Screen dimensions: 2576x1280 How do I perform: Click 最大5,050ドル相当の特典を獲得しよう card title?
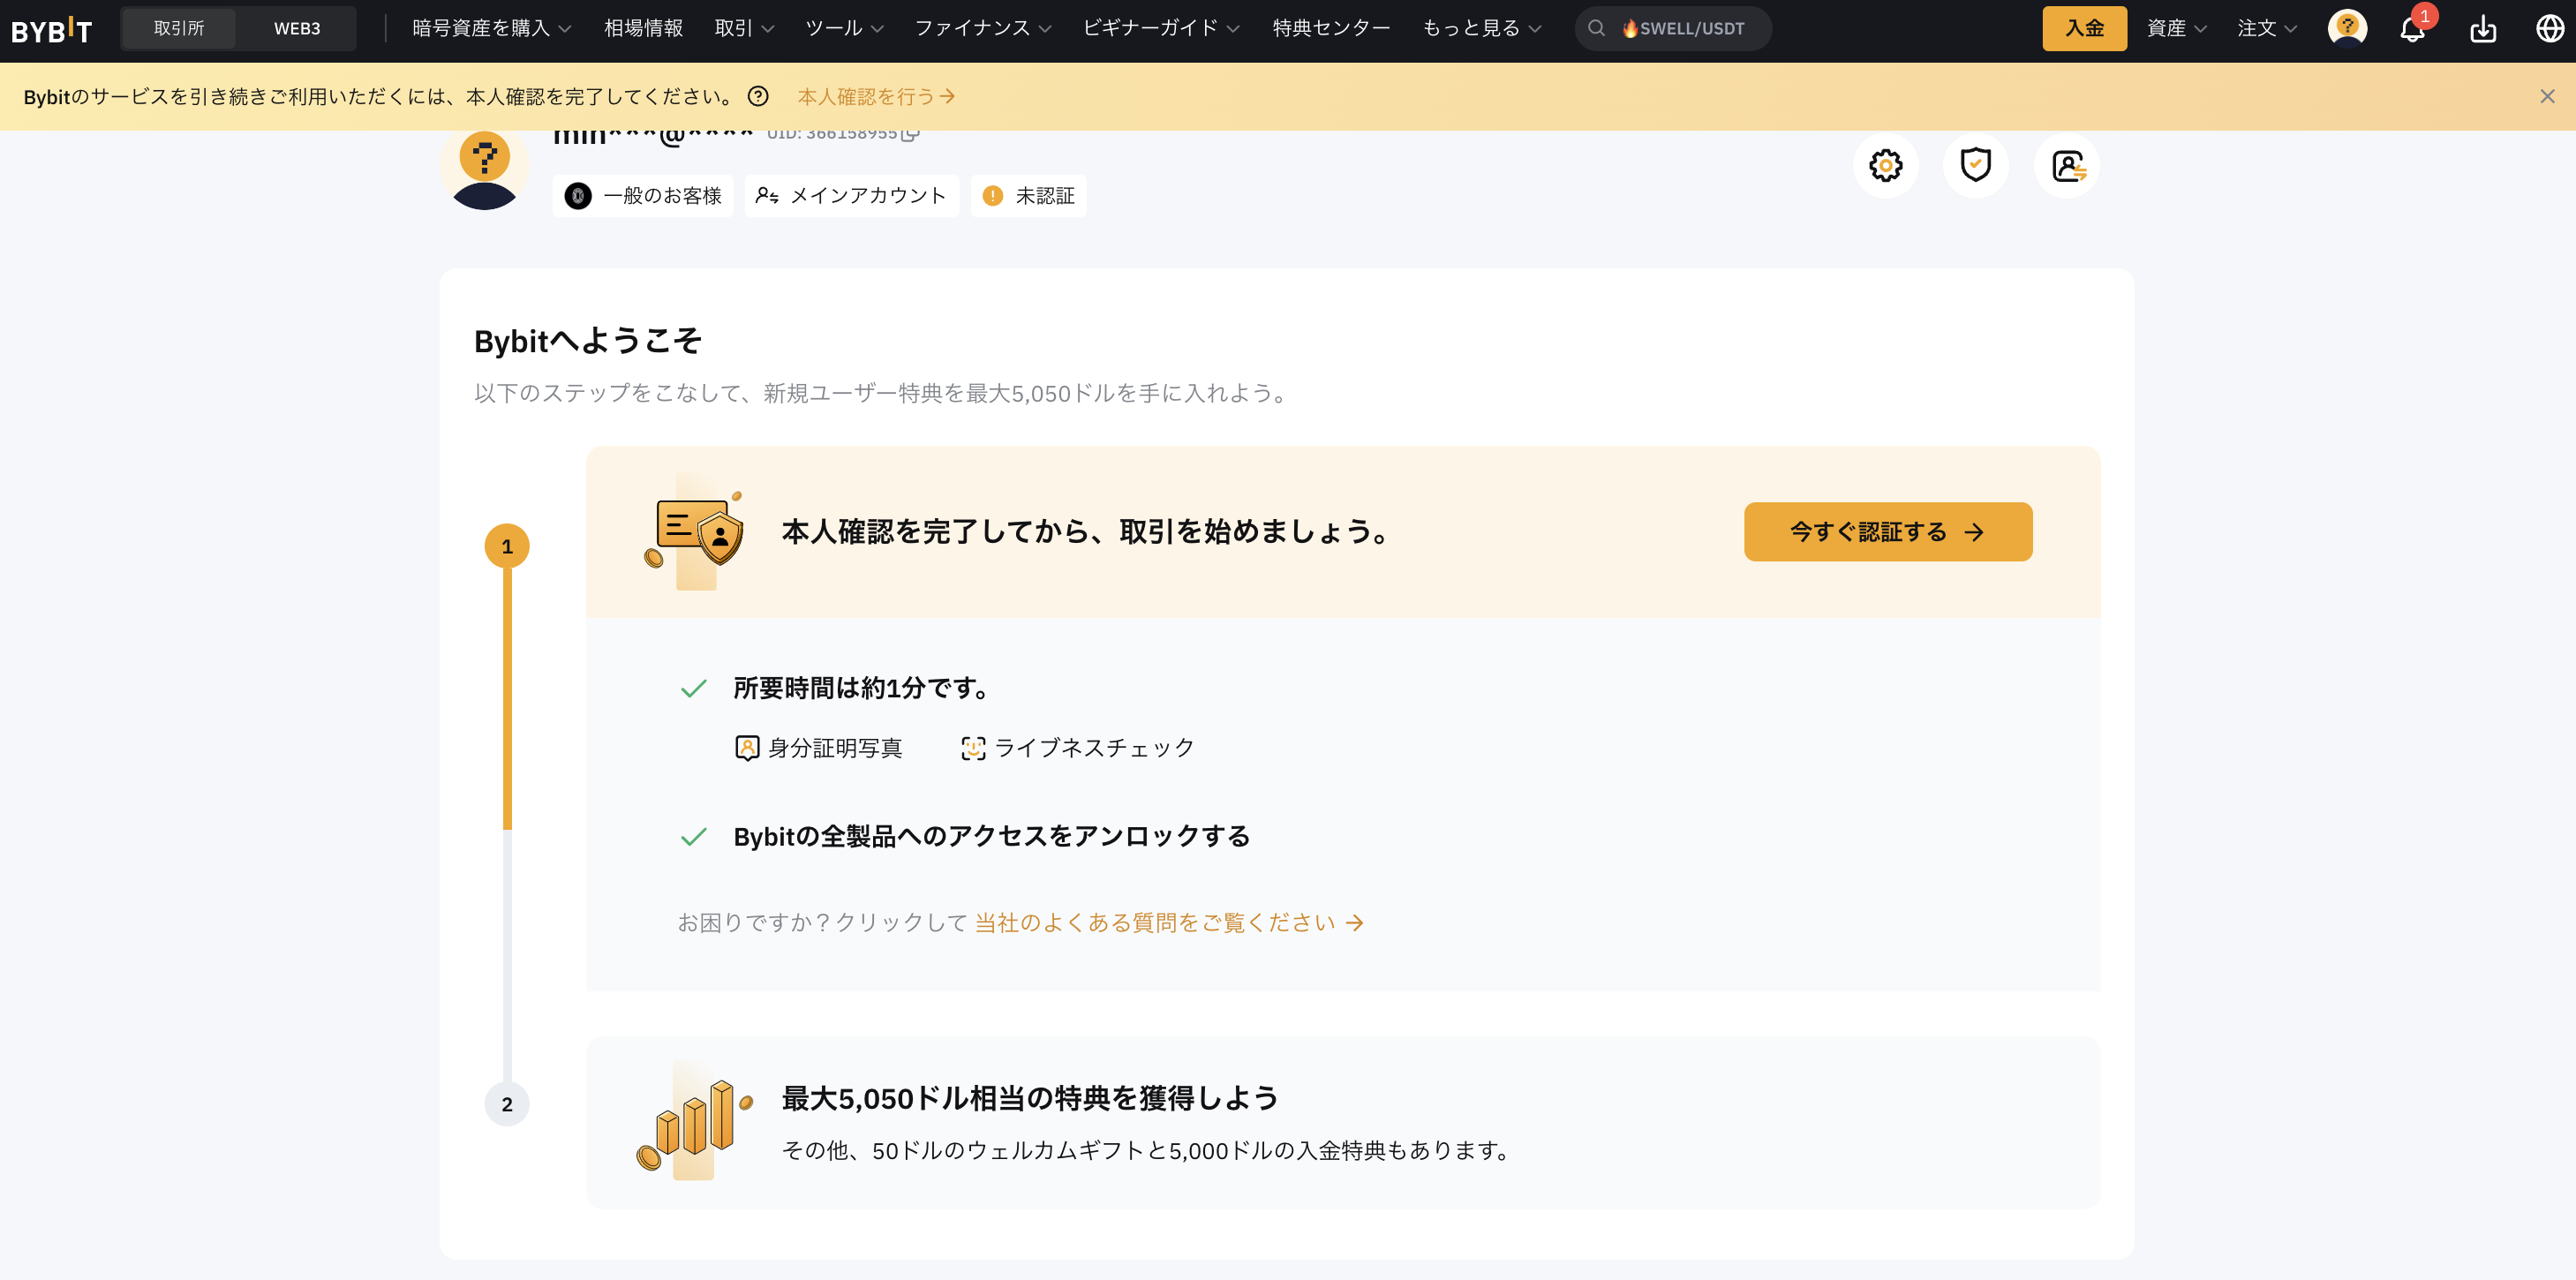point(1030,1098)
